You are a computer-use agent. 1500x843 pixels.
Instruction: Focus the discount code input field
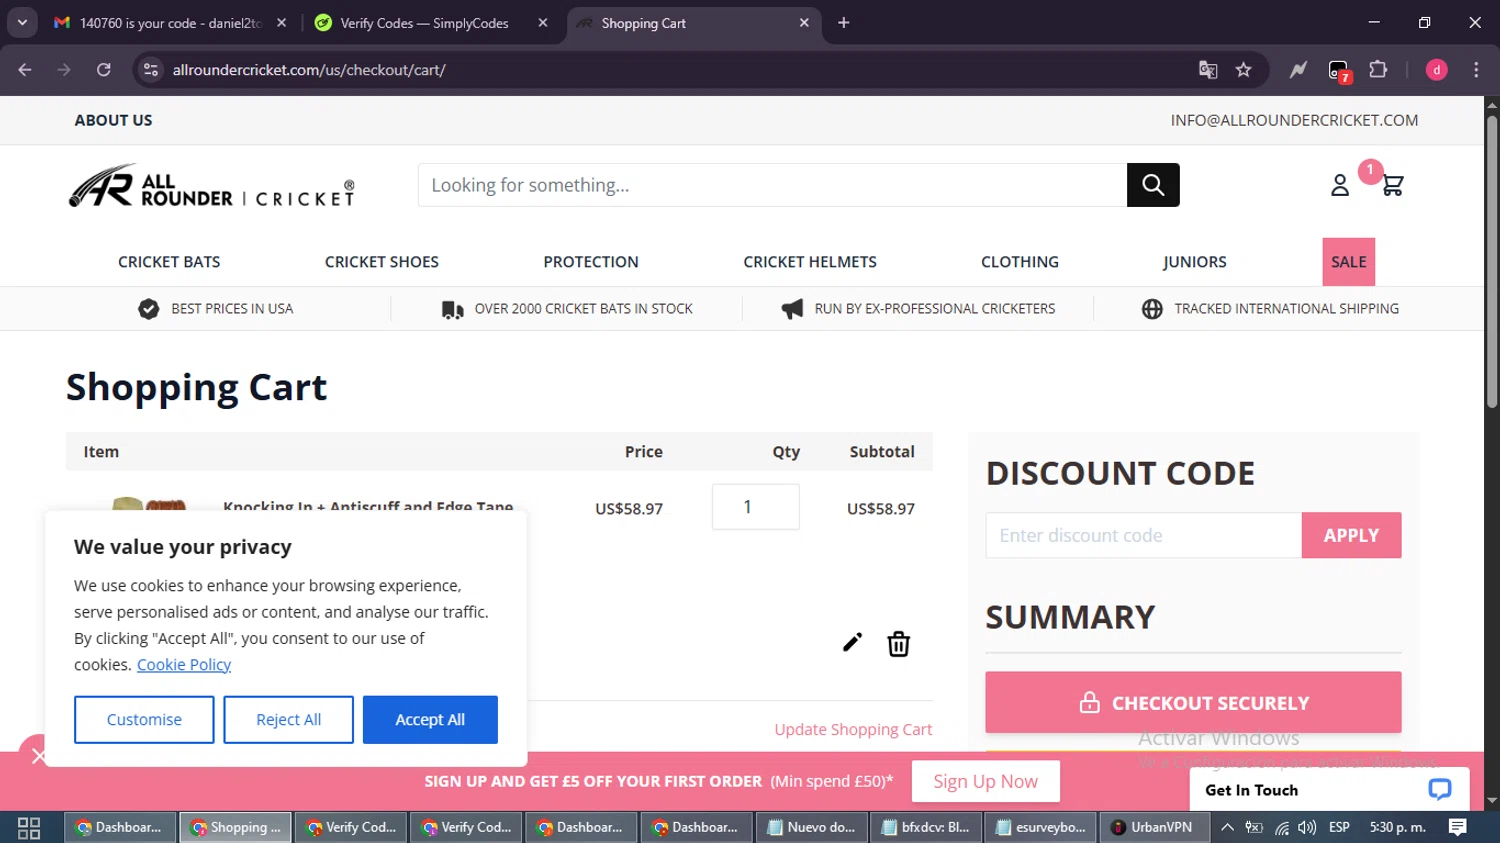pos(1144,535)
